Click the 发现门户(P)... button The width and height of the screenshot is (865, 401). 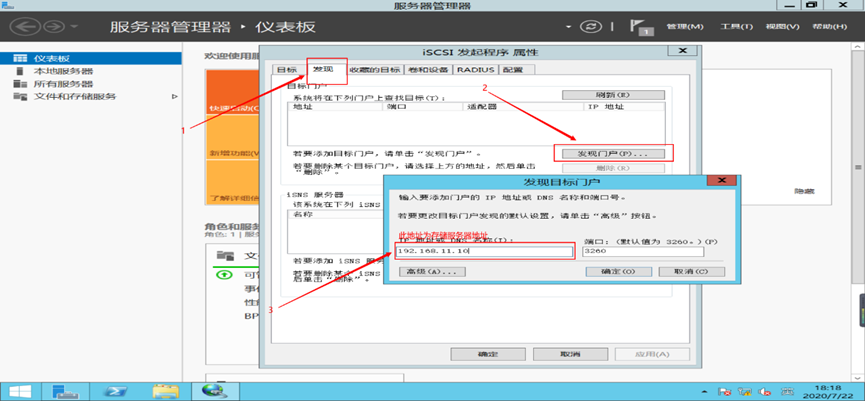[x=613, y=153]
